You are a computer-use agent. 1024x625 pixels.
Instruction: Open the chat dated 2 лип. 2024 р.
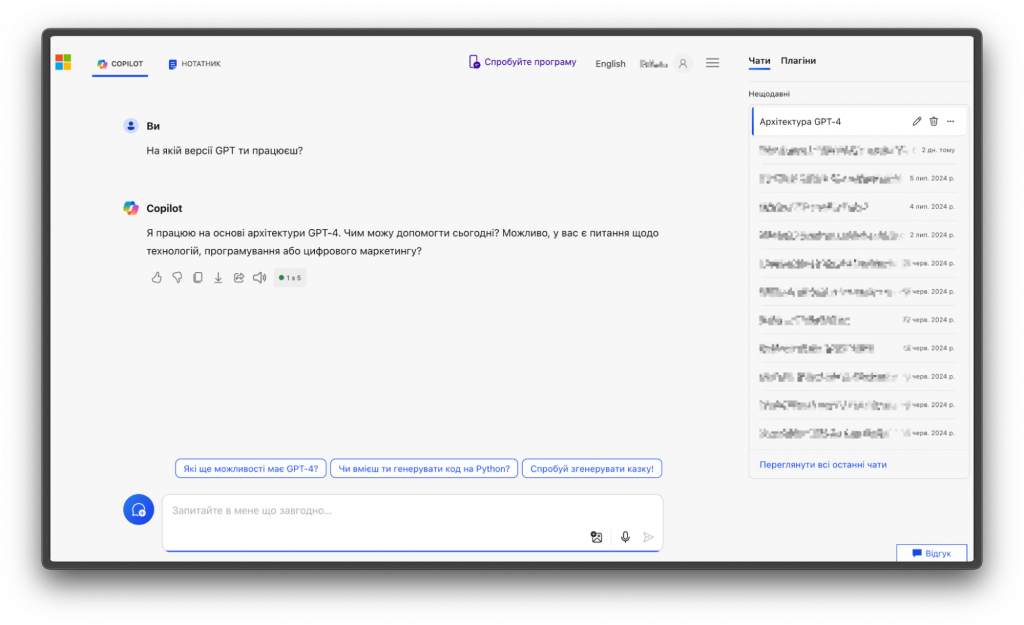[x=857, y=234]
